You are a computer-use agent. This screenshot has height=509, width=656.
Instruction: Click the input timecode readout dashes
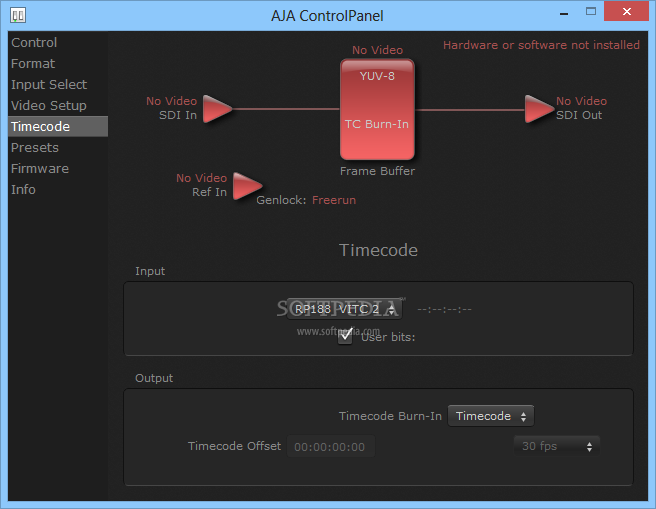[x=444, y=310]
